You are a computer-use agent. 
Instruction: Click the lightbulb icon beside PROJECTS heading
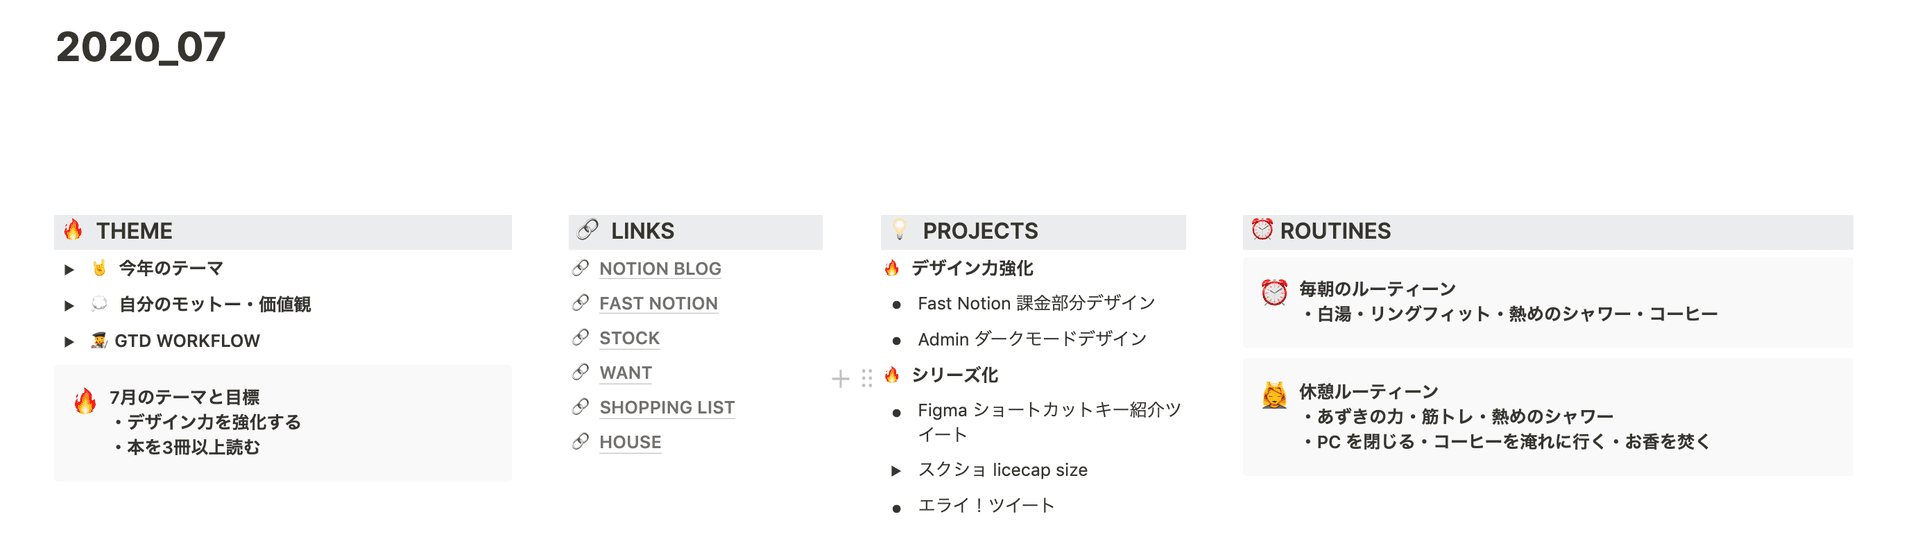(x=899, y=230)
